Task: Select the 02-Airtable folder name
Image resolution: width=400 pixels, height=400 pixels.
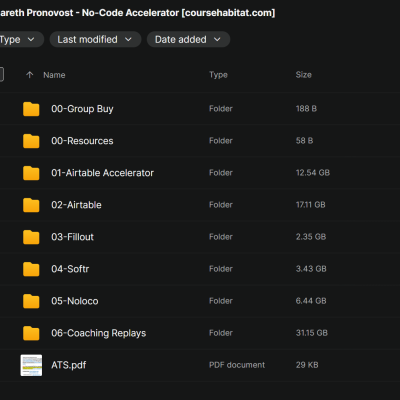Action: coord(76,205)
